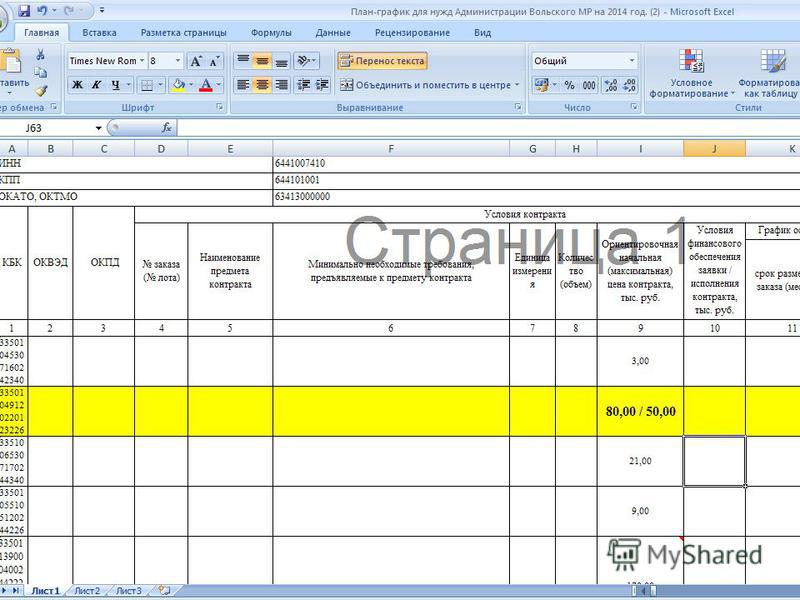
Task: Select cell with 80,00 / 50,00
Action: tap(640, 411)
